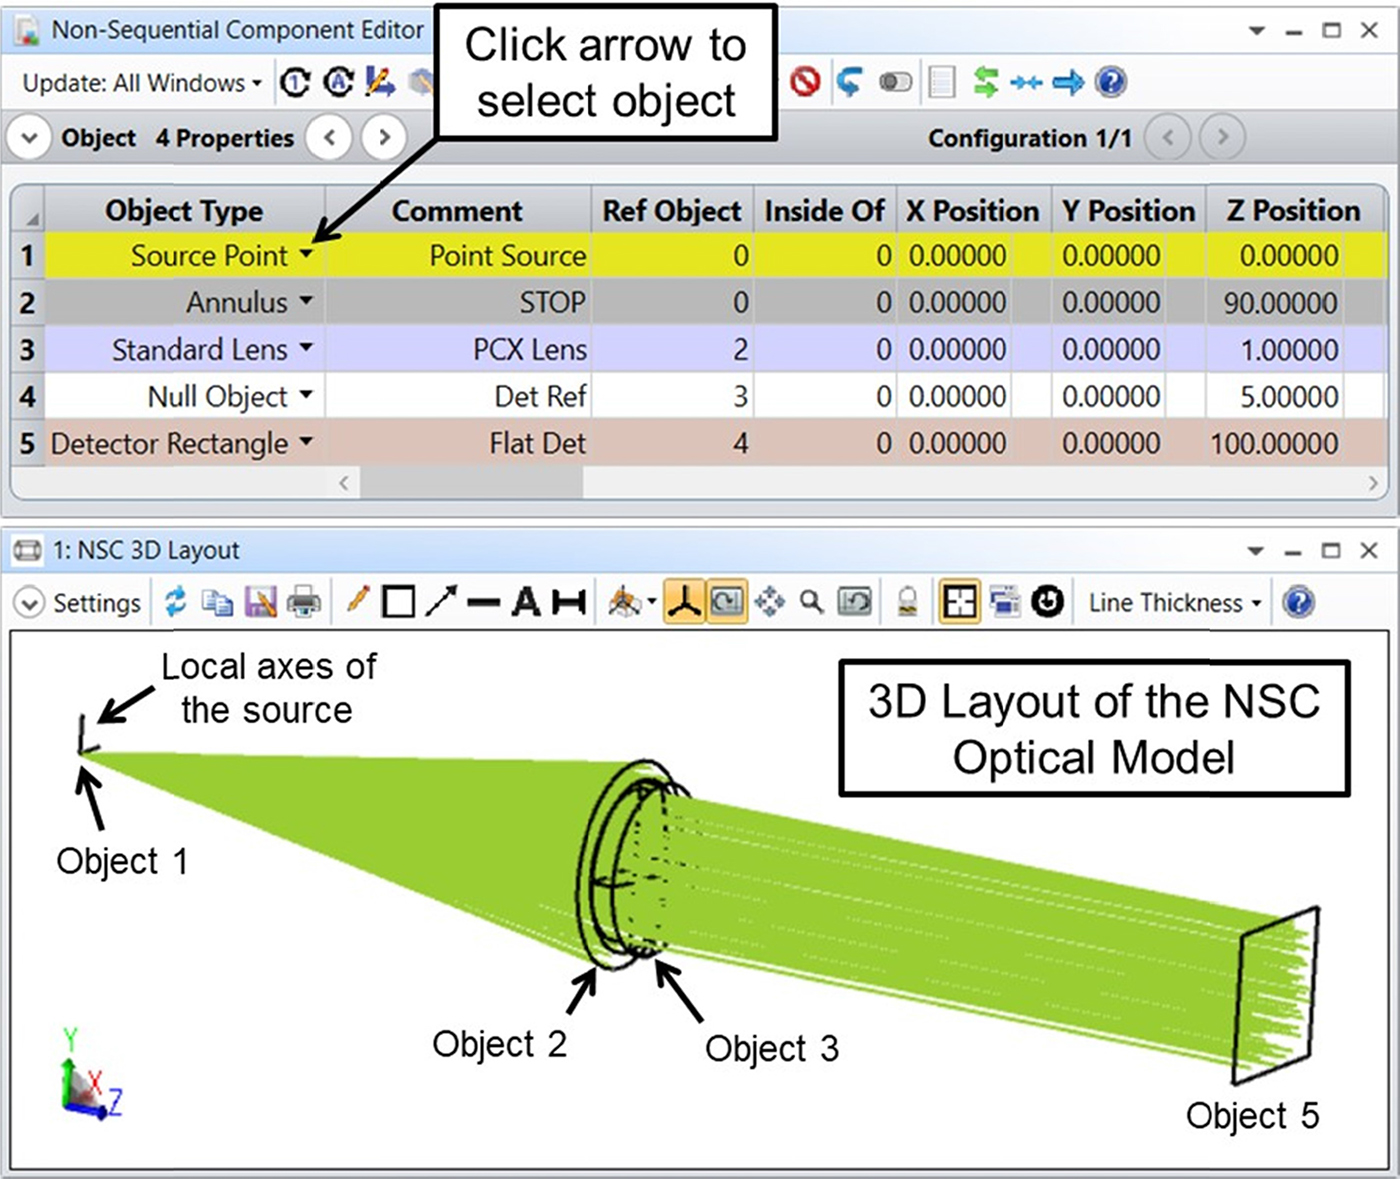Click the zoom magnifier icon
Image resolution: width=1400 pixels, height=1179 pixels.
point(811,602)
